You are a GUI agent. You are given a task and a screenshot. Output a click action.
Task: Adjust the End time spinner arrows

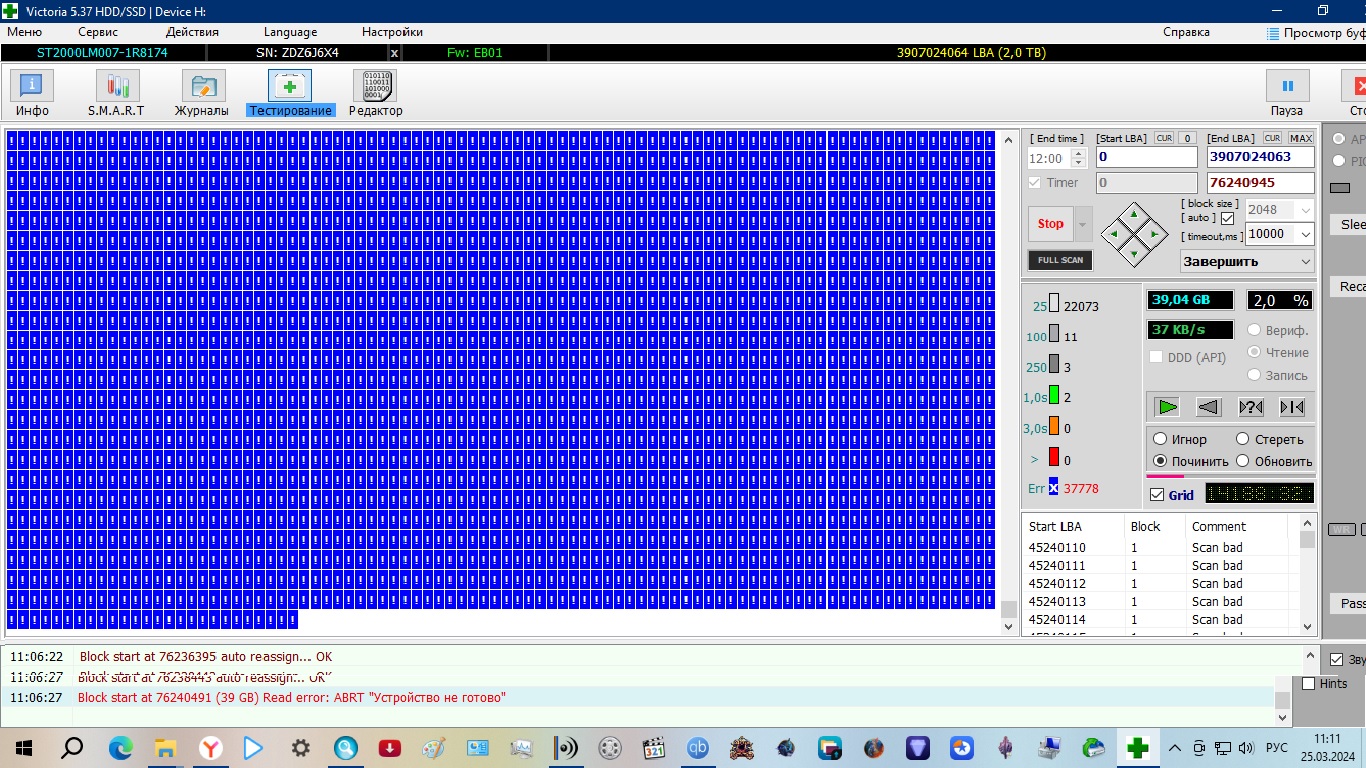click(1078, 158)
